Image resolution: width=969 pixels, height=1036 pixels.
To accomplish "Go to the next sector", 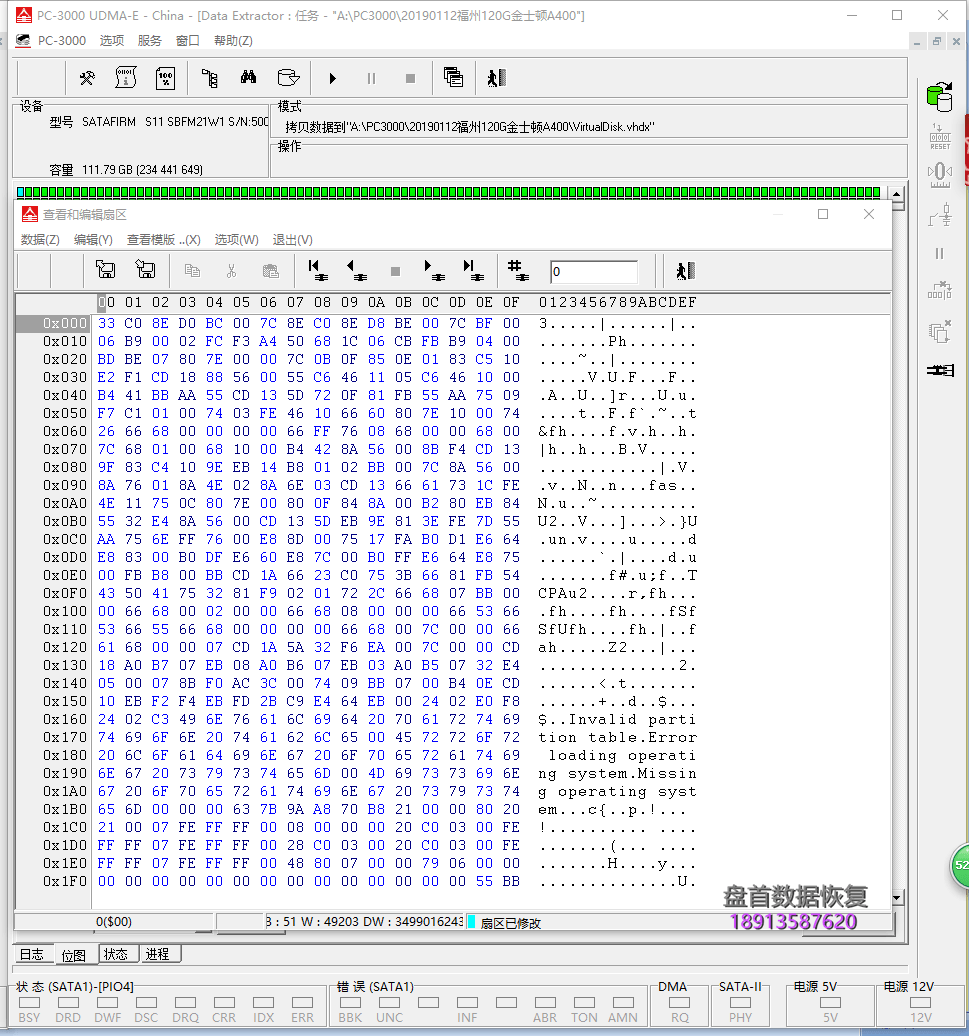I will 434,270.
